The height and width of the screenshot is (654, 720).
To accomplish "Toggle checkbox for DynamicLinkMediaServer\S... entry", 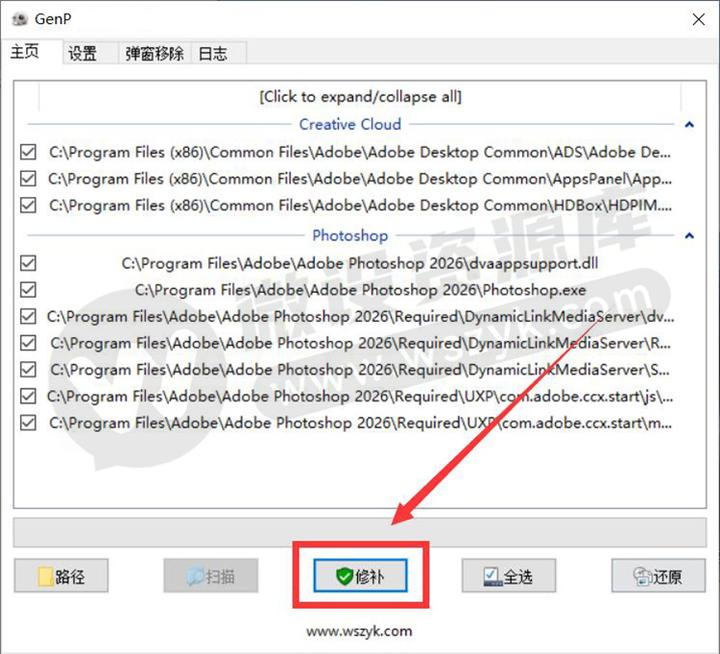I will [x=28, y=370].
